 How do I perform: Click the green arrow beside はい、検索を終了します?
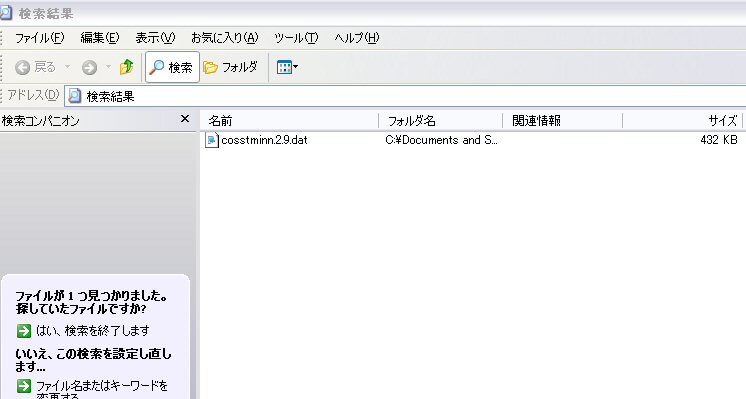click(x=24, y=331)
